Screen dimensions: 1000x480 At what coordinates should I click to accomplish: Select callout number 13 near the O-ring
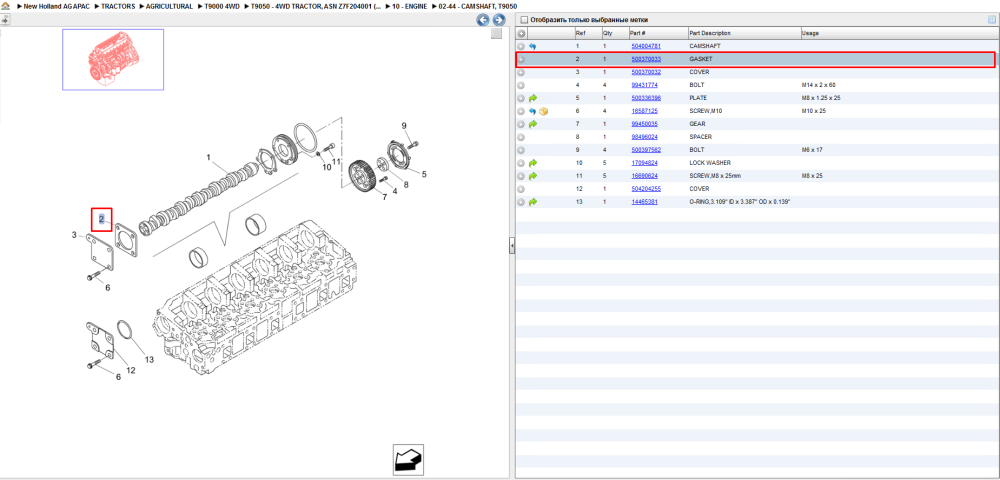coord(149,360)
